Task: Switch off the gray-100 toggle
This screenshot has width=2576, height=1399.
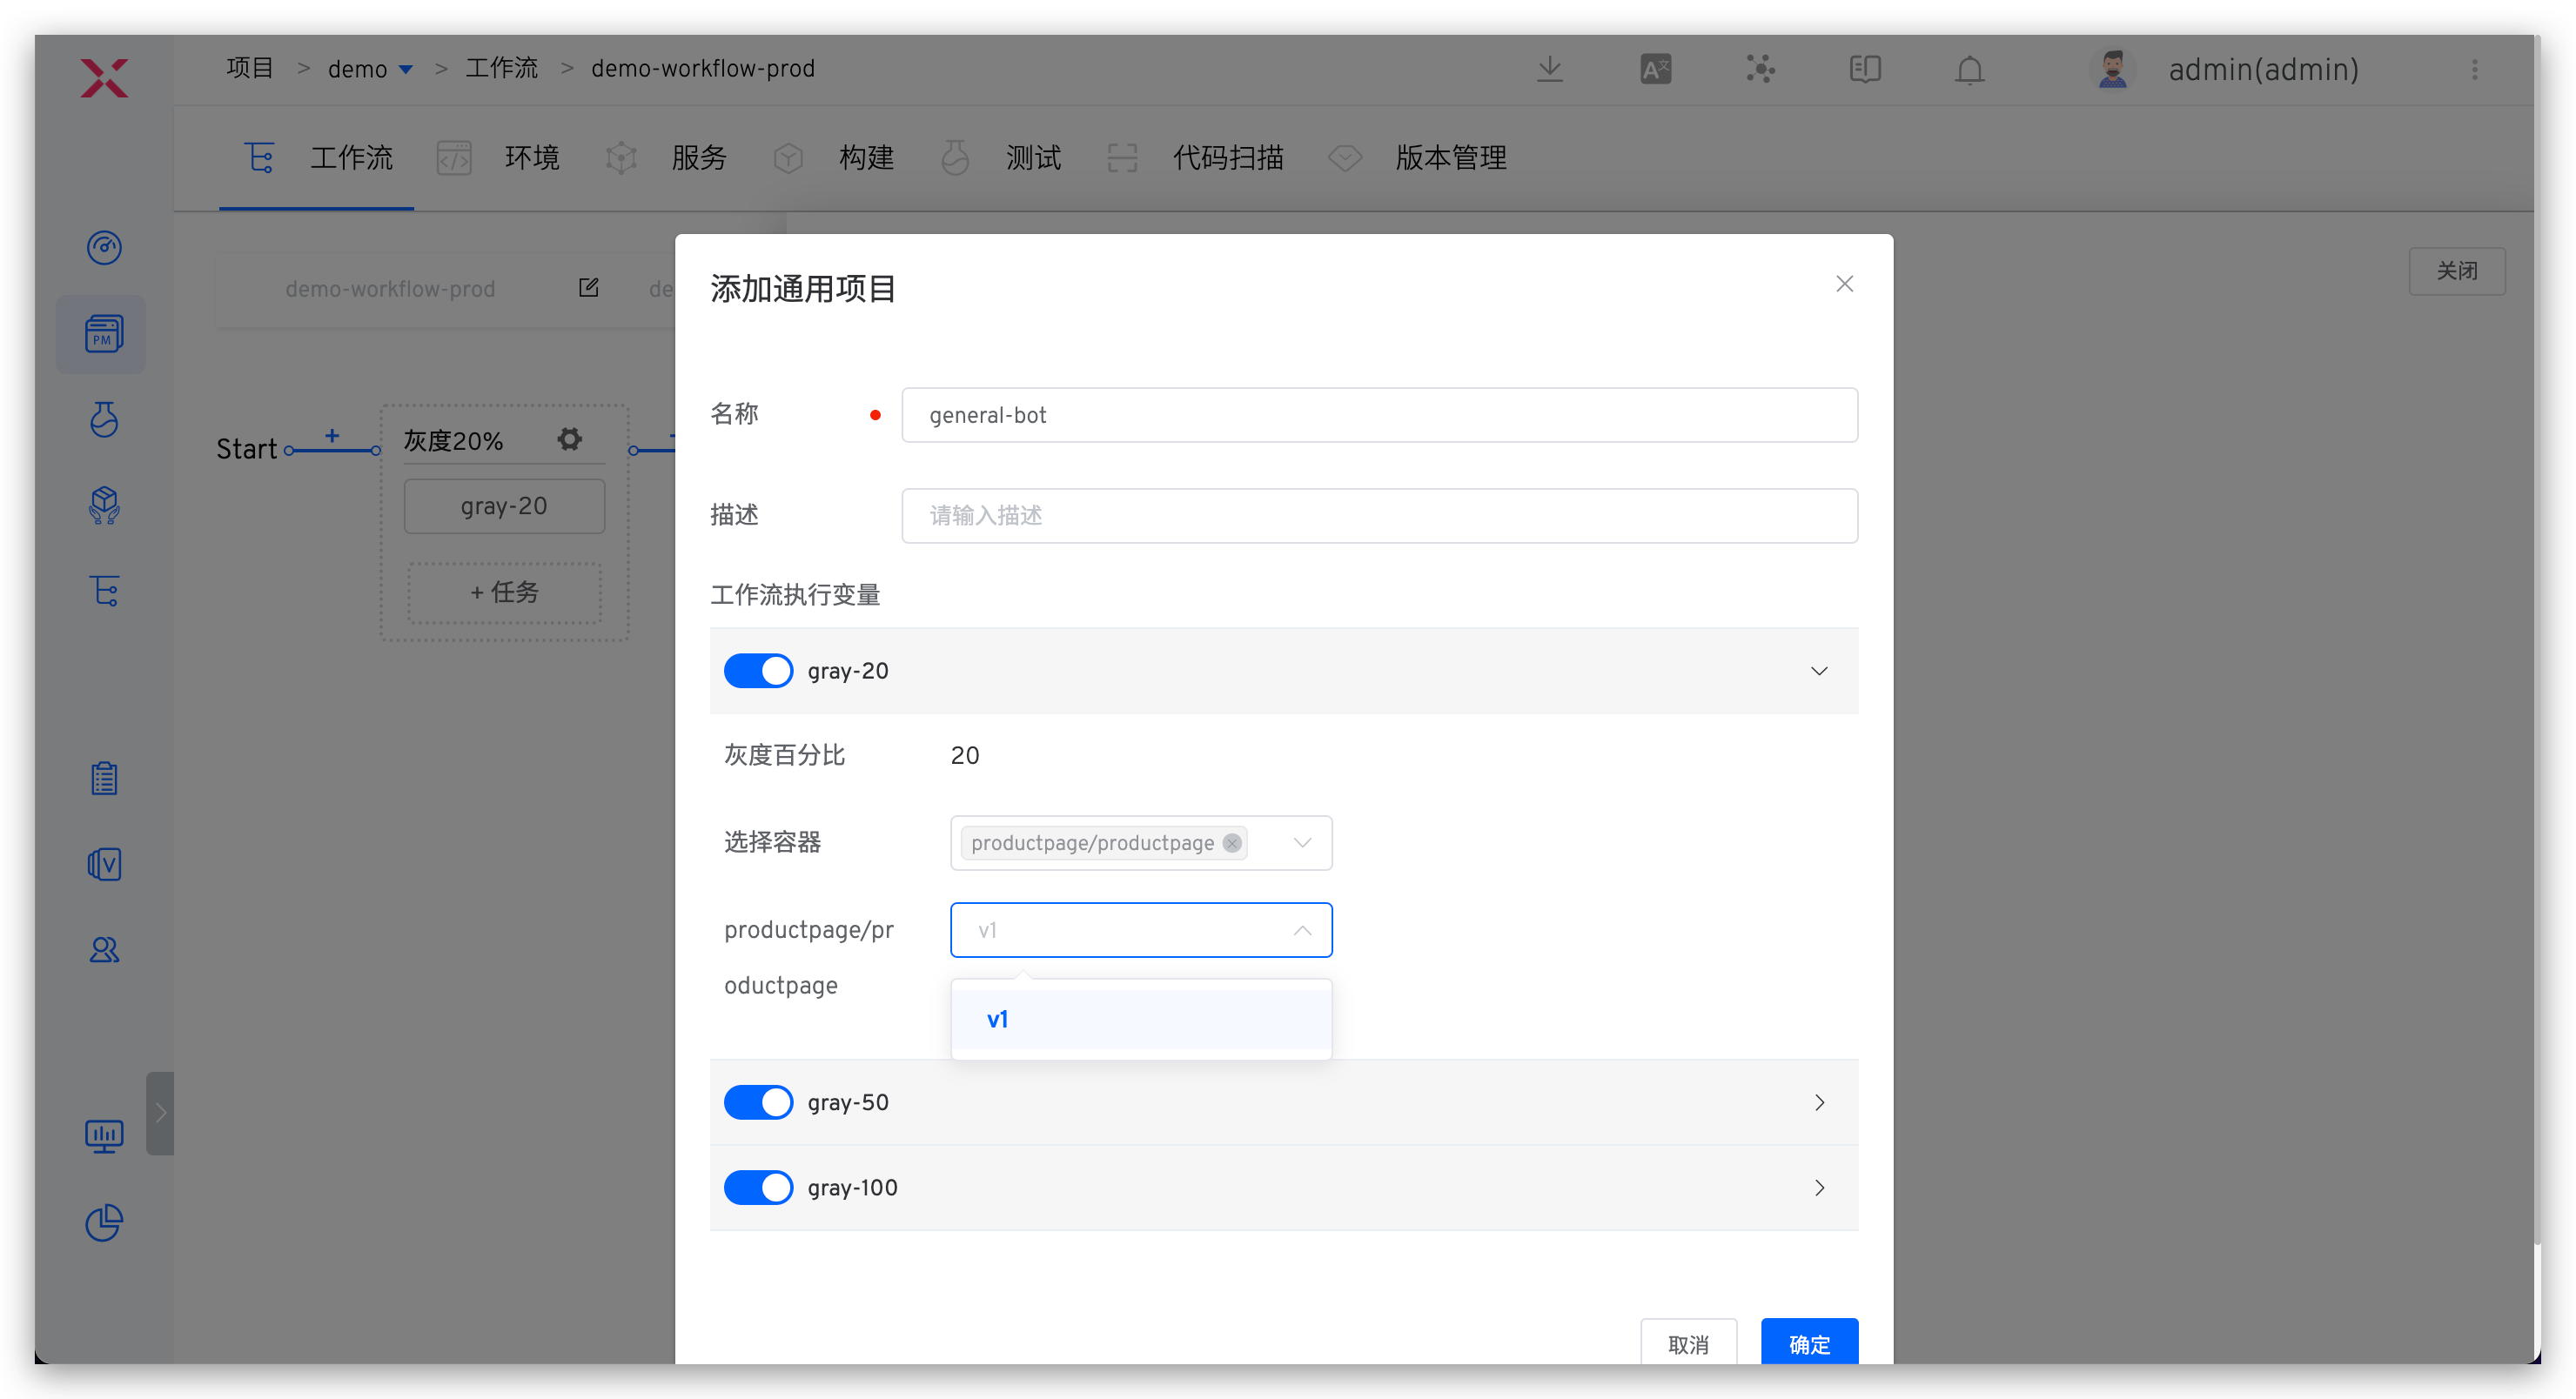Action: click(758, 1187)
